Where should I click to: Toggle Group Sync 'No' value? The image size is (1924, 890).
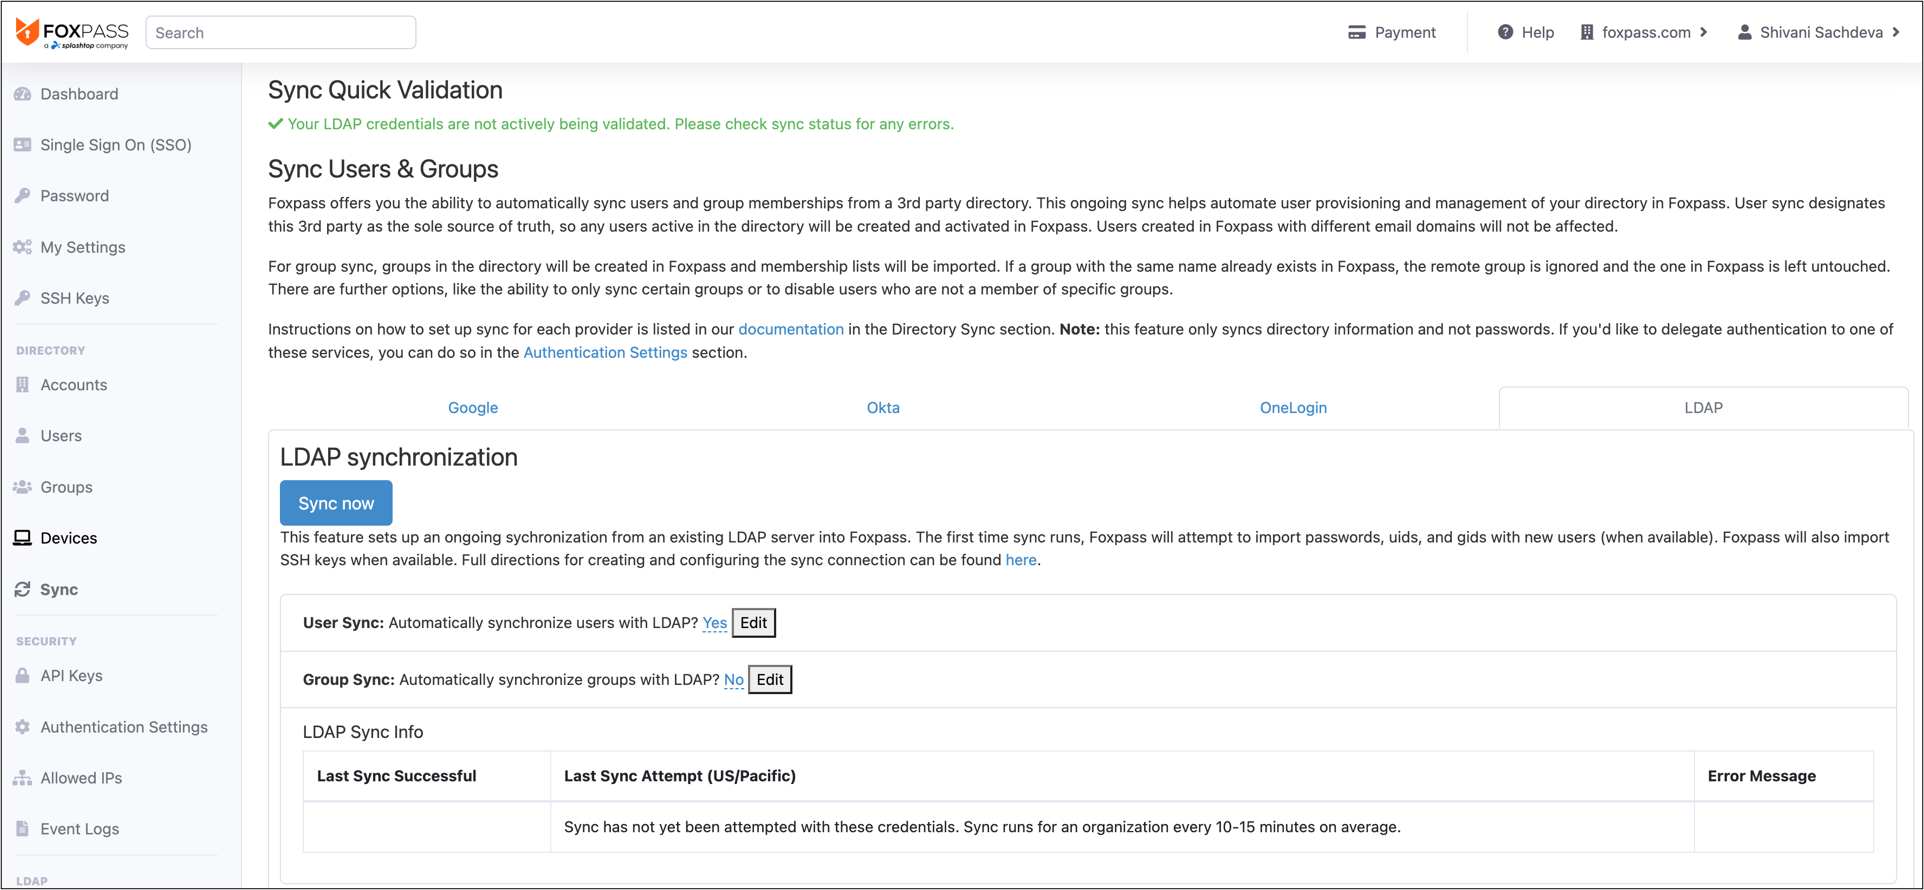tap(733, 680)
